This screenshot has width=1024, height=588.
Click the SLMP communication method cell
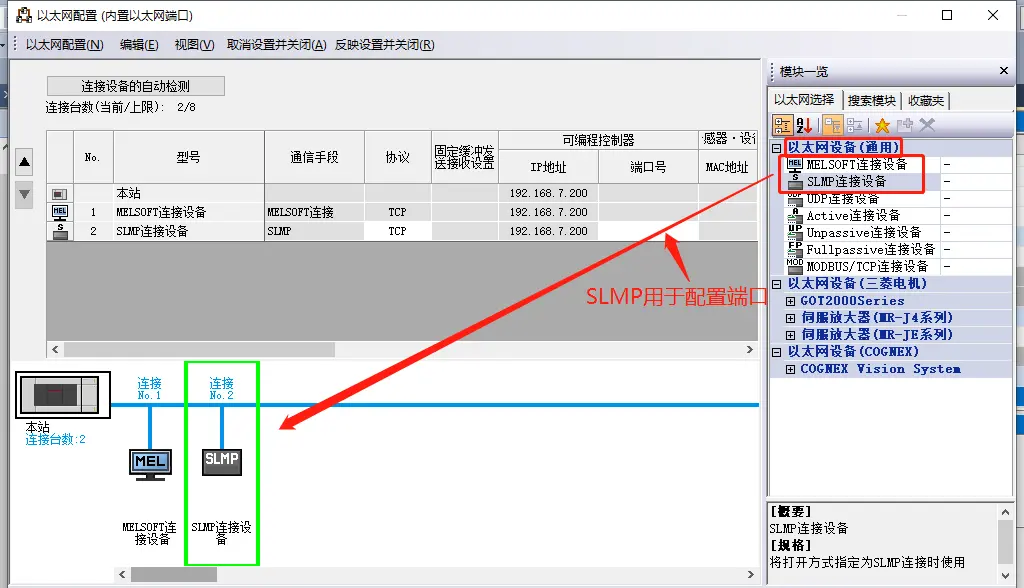315,231
